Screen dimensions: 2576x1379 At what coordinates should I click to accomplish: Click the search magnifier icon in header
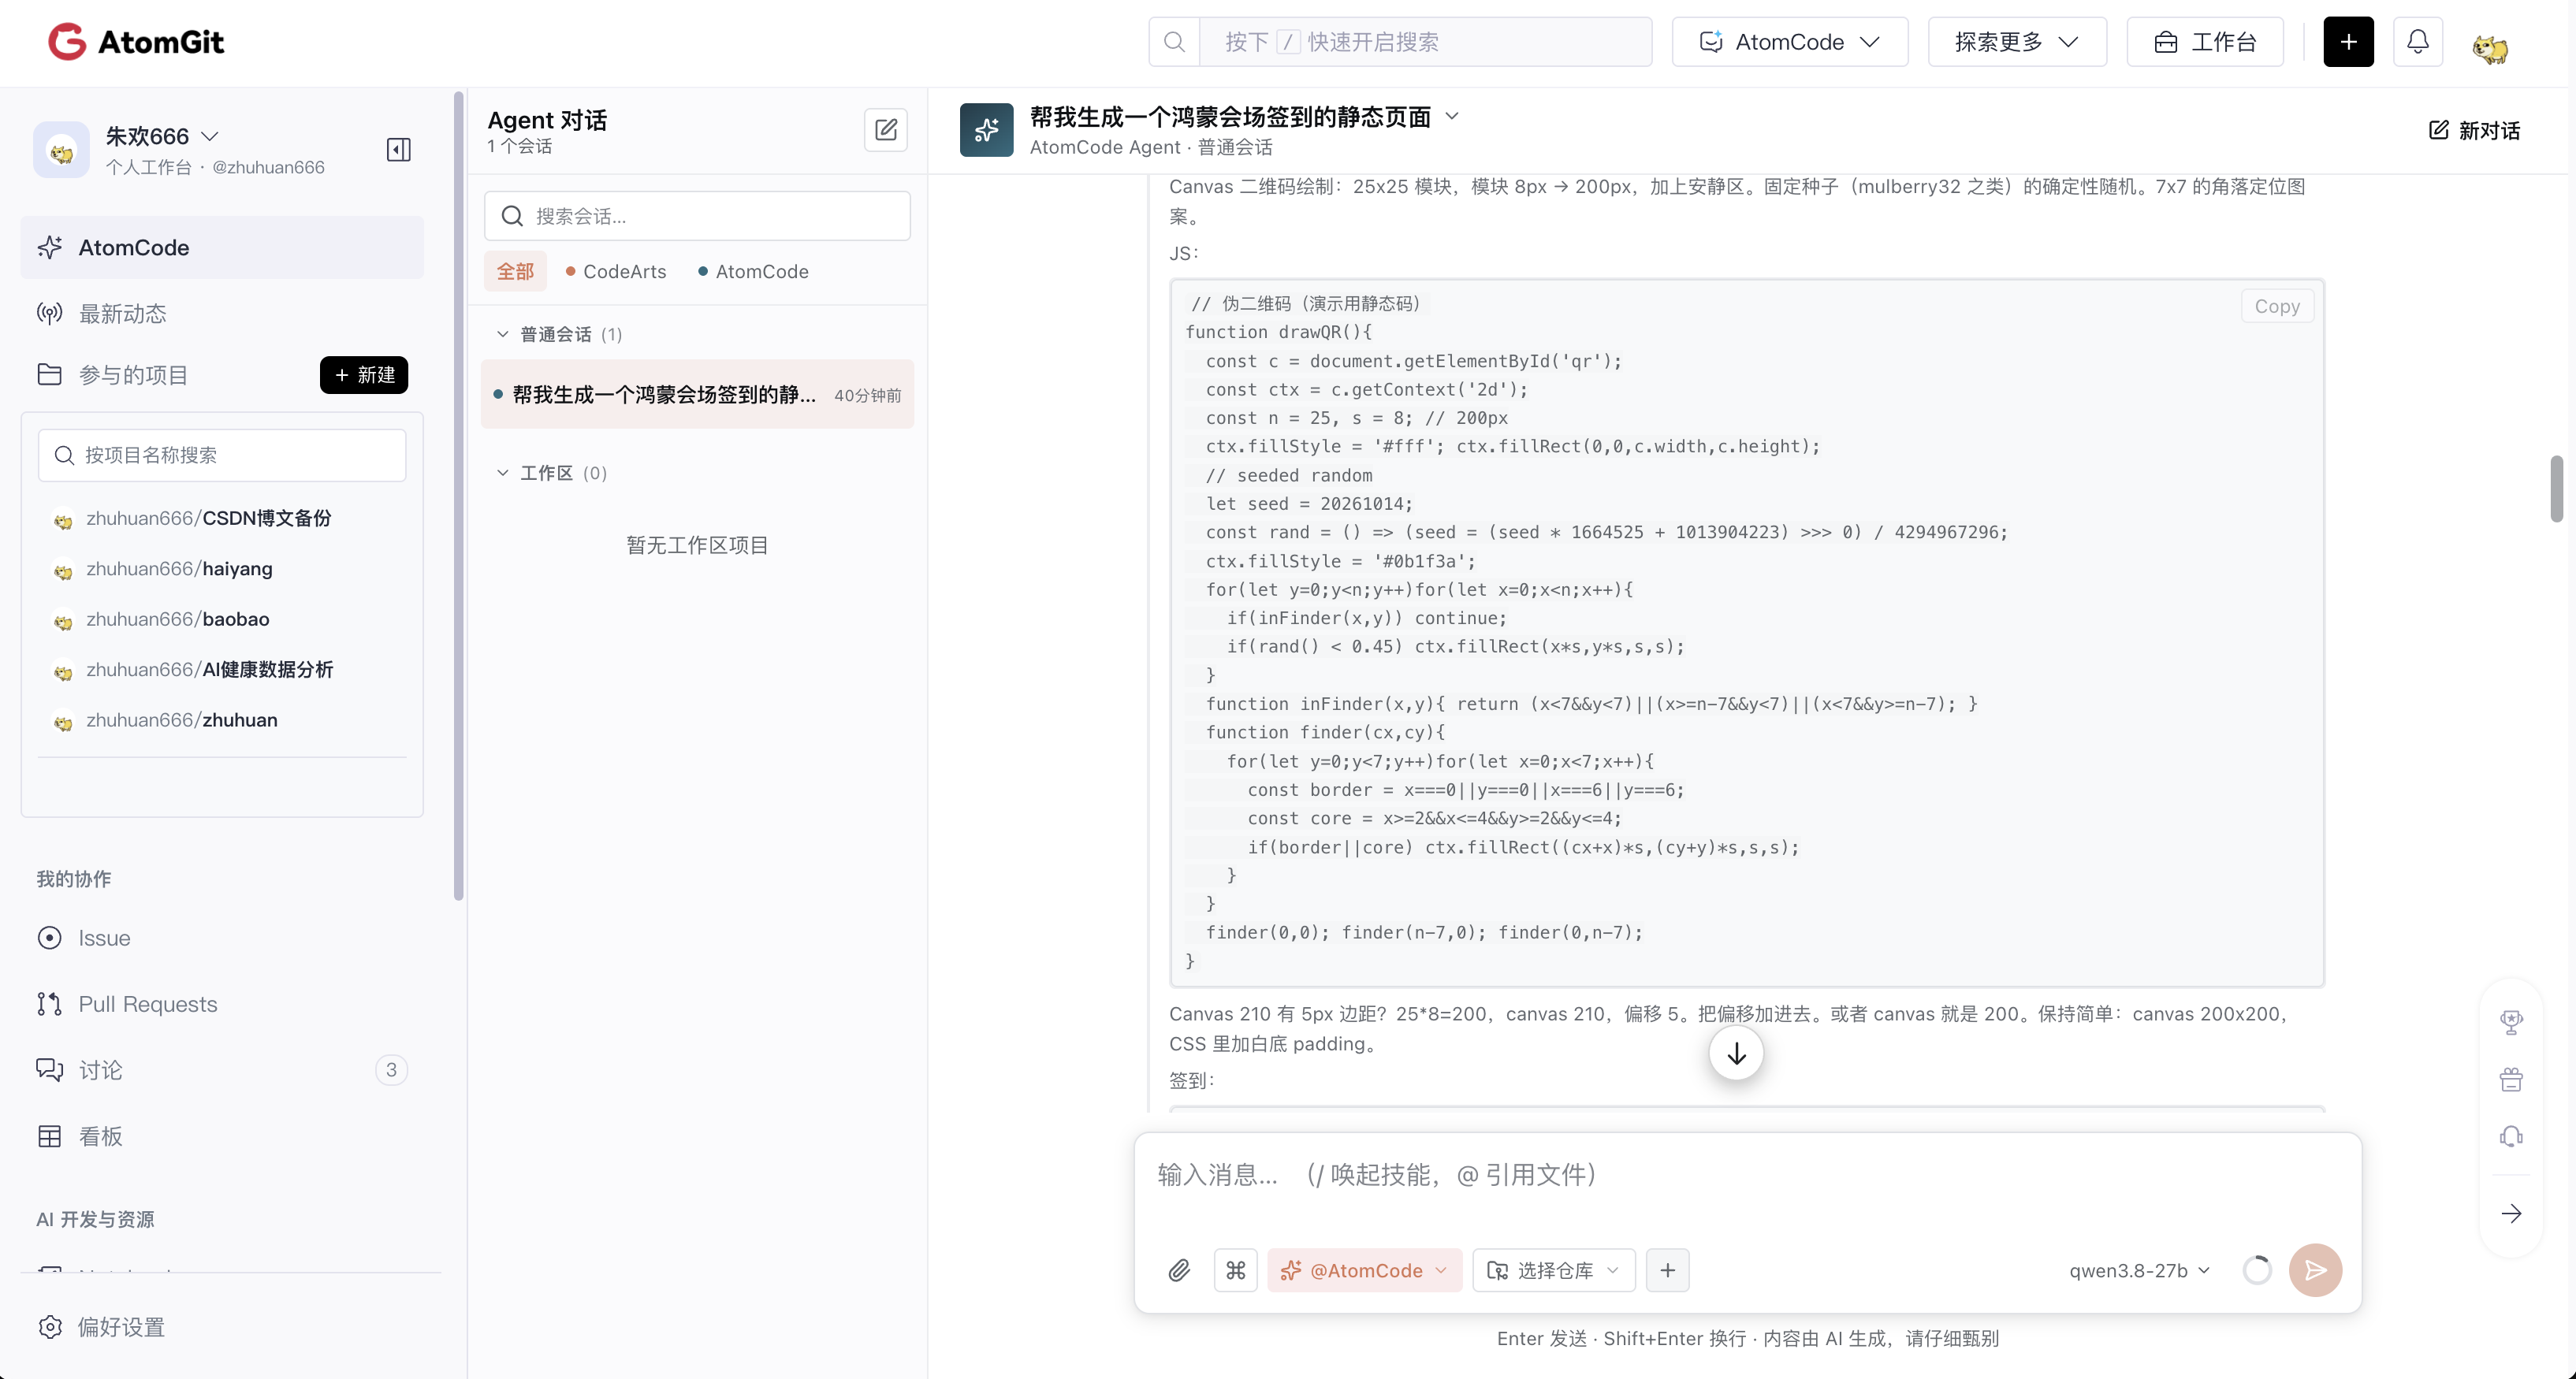pos(1175,42)
